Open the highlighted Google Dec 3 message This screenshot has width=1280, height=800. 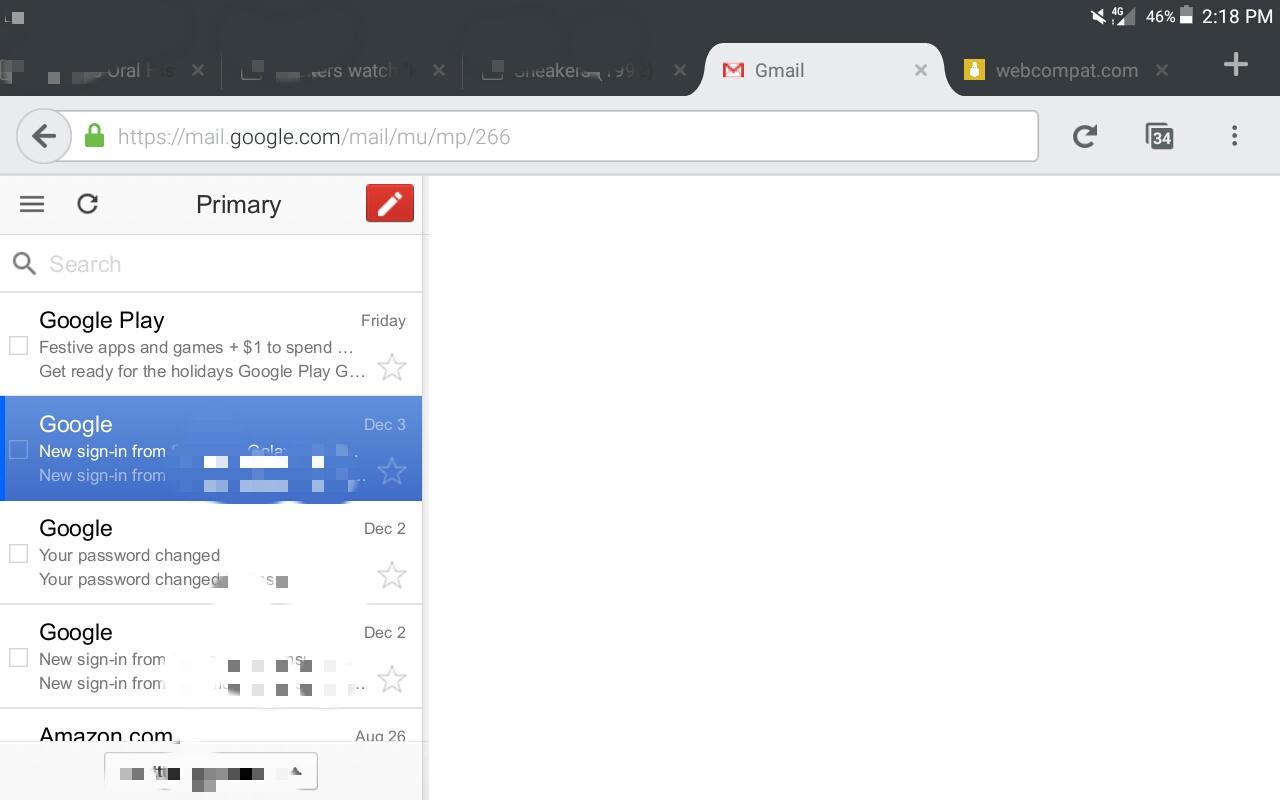211,449
